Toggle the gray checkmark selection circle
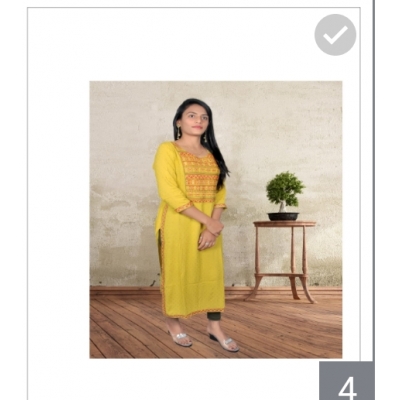The height and width of the screenshot is (400, 400). pyautogui.click(x=335, y=35)
